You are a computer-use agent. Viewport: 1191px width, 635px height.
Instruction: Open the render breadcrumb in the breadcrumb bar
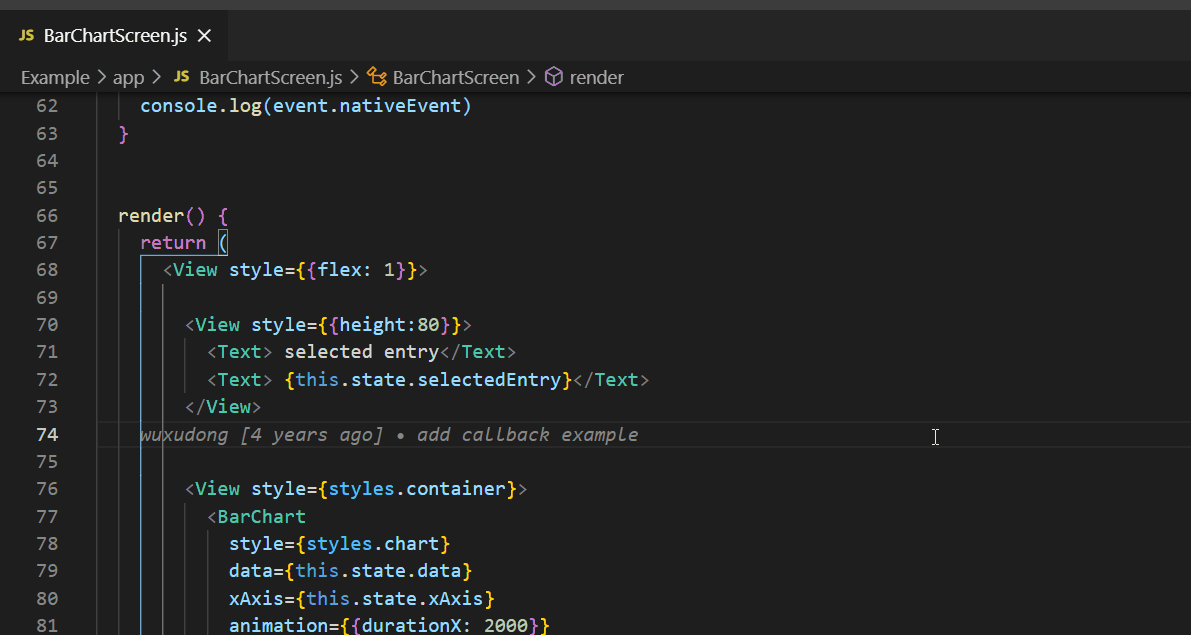[x=597, y=77]
